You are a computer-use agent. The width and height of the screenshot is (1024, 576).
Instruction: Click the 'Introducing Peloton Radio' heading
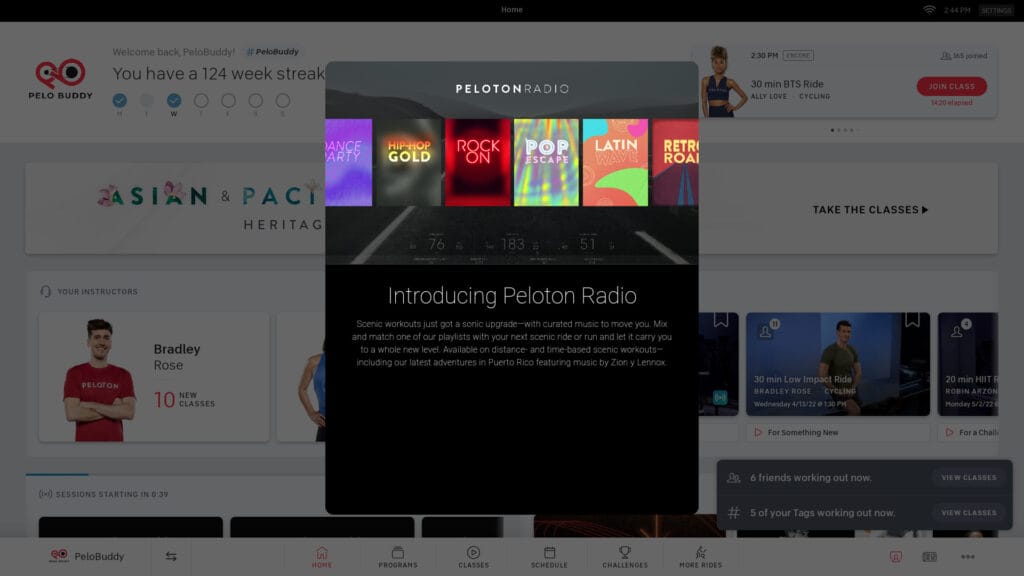512,296
